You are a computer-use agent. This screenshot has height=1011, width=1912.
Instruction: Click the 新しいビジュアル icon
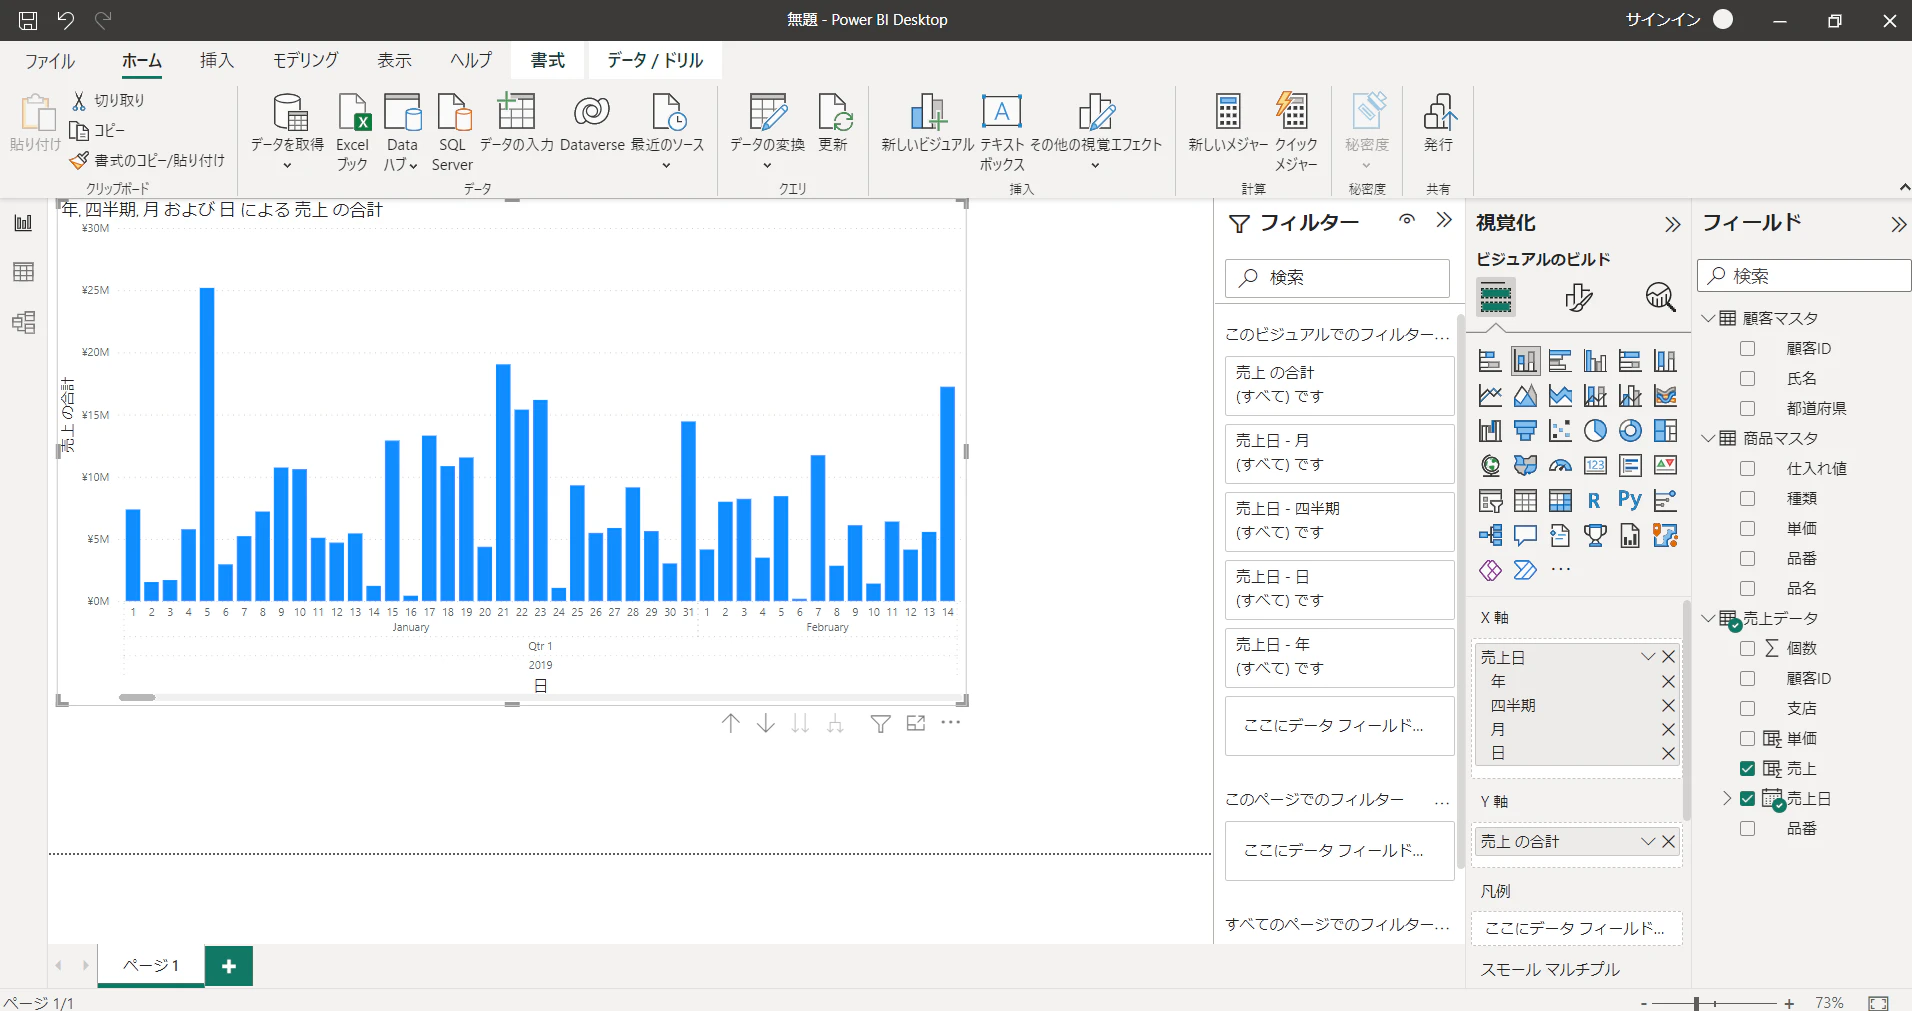(927, 113)
